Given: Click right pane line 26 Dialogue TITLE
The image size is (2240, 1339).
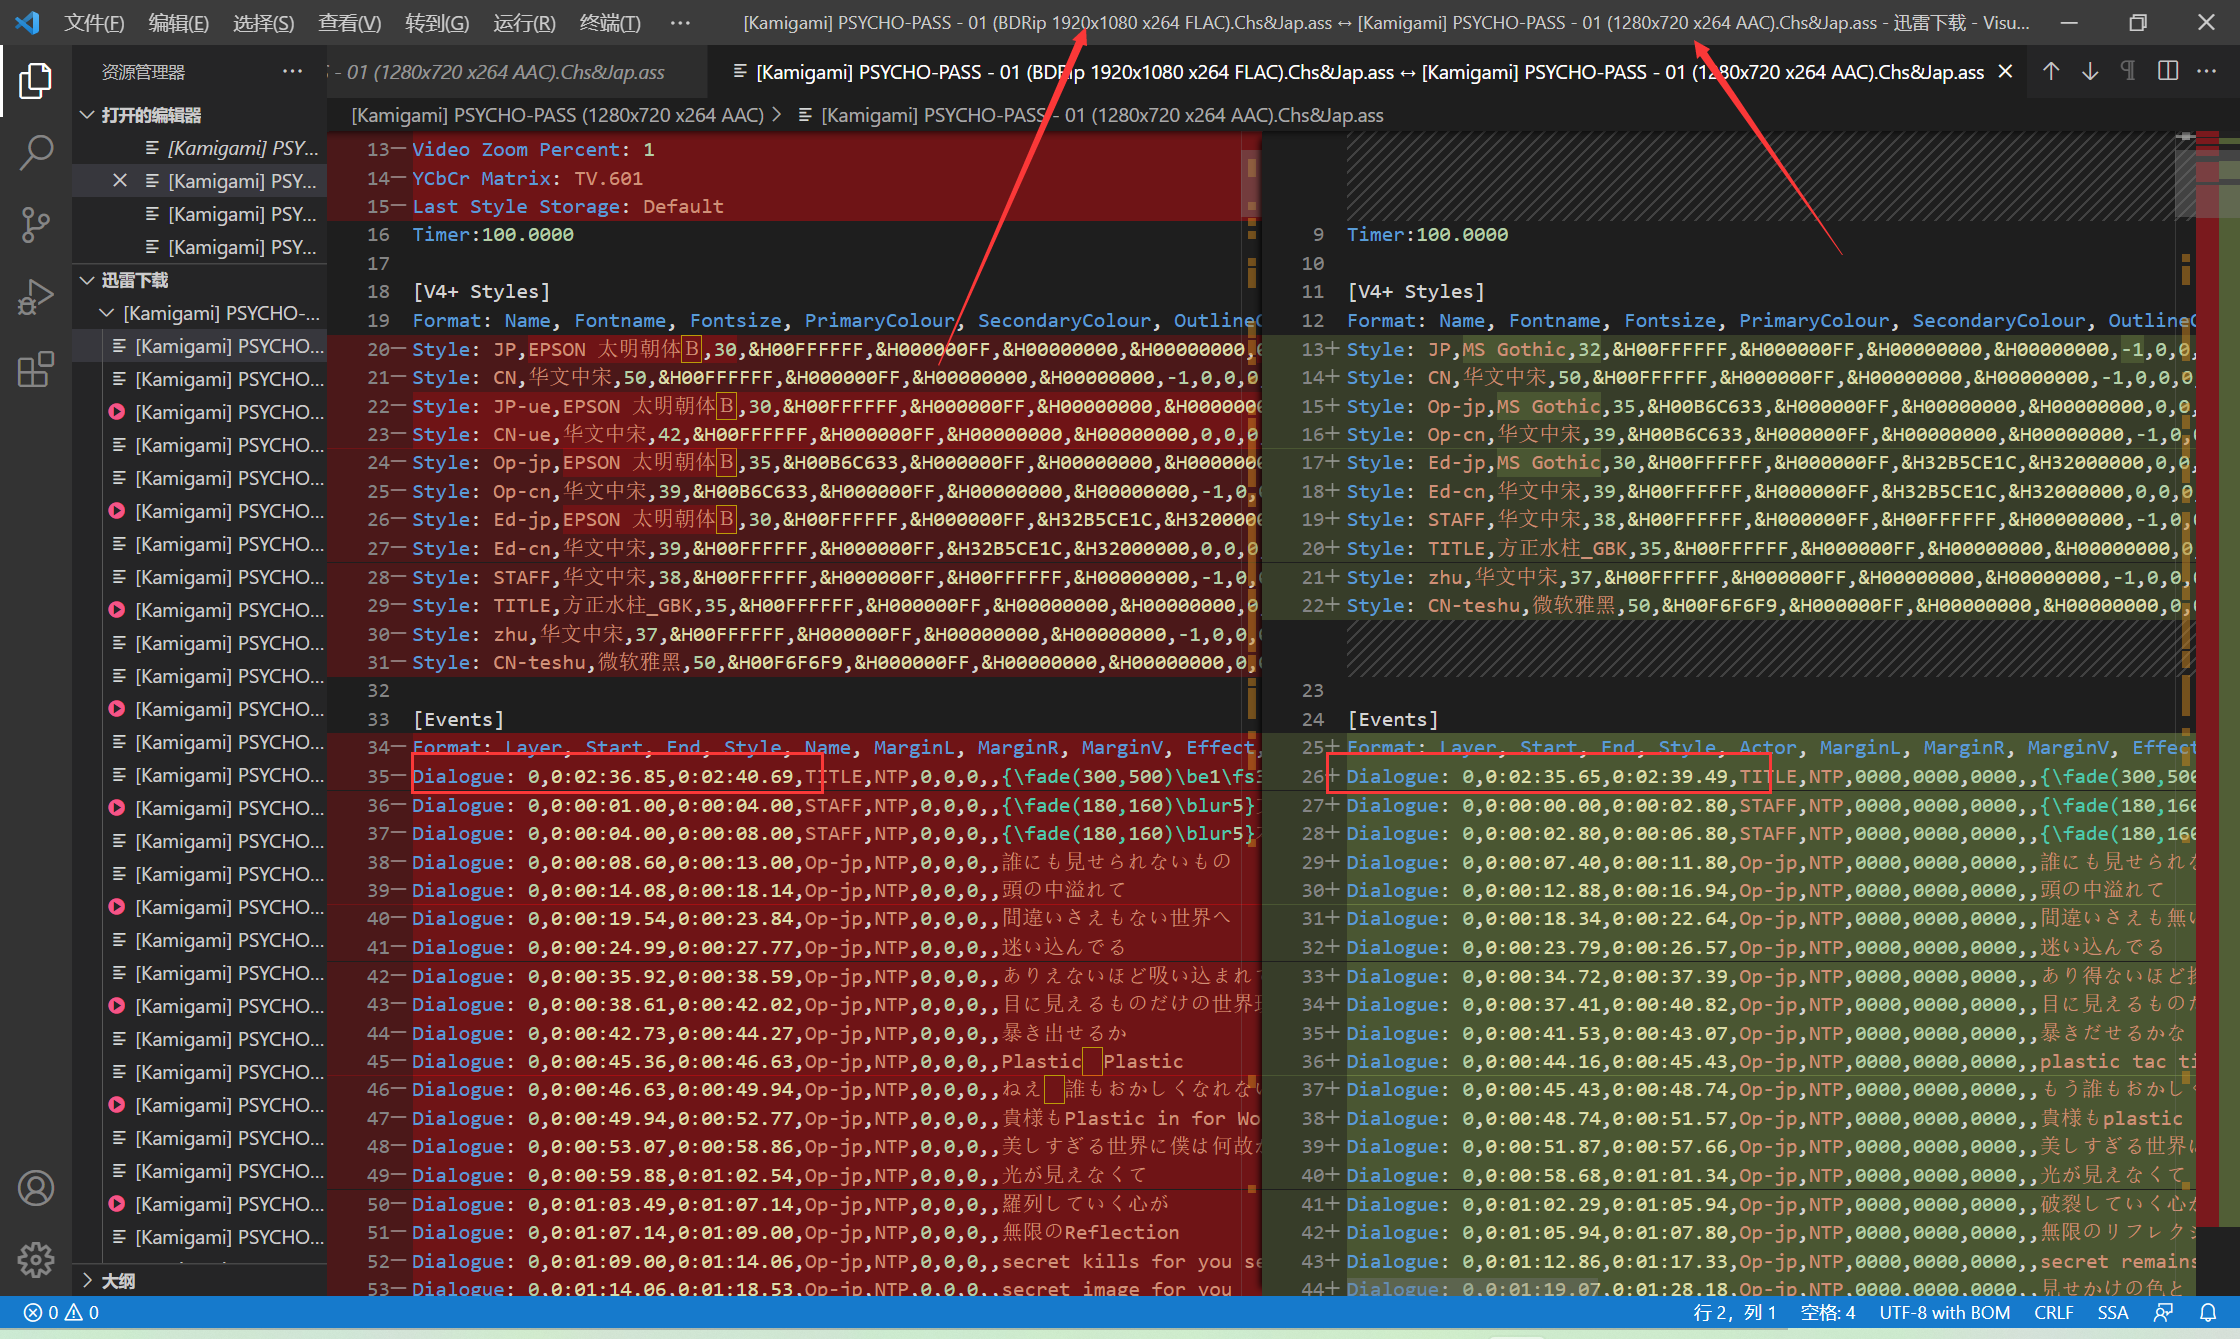Looking at the screenshot, I should [1769, 776].
